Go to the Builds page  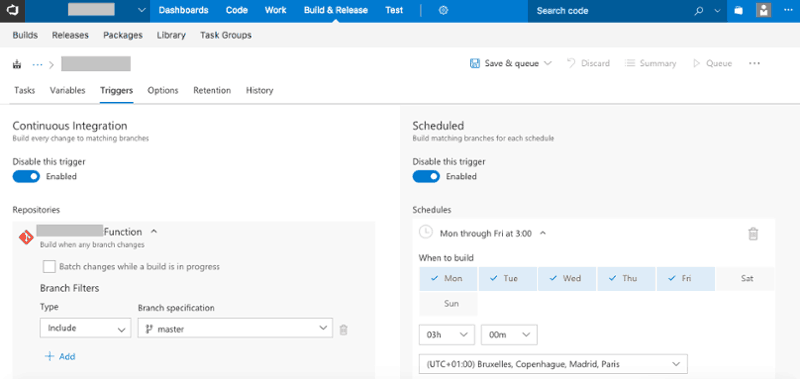point(25,35)
